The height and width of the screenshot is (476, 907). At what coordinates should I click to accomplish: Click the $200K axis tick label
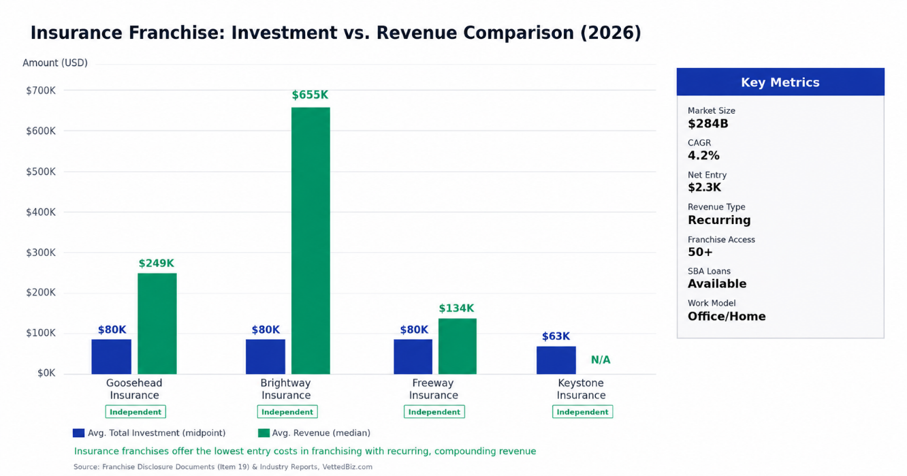pyautogui.click(x=41, y=292)
